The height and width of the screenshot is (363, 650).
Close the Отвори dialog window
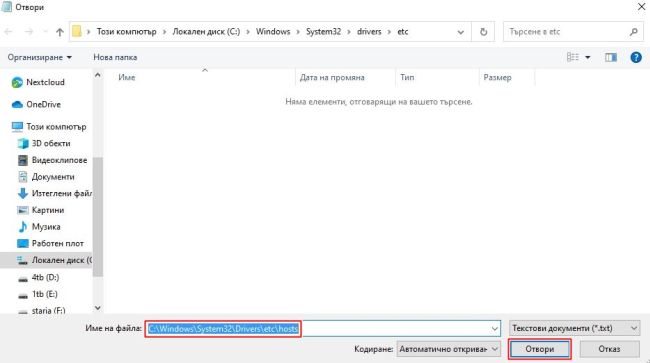(x=640, y=7)
